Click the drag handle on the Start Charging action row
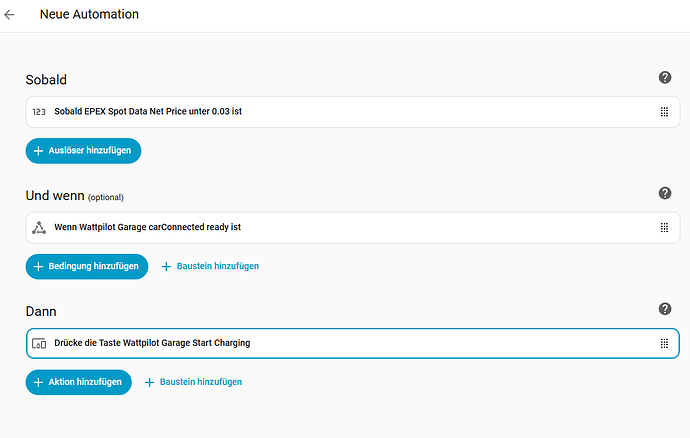This screenshot has width=690, height=438. (664, 343)
